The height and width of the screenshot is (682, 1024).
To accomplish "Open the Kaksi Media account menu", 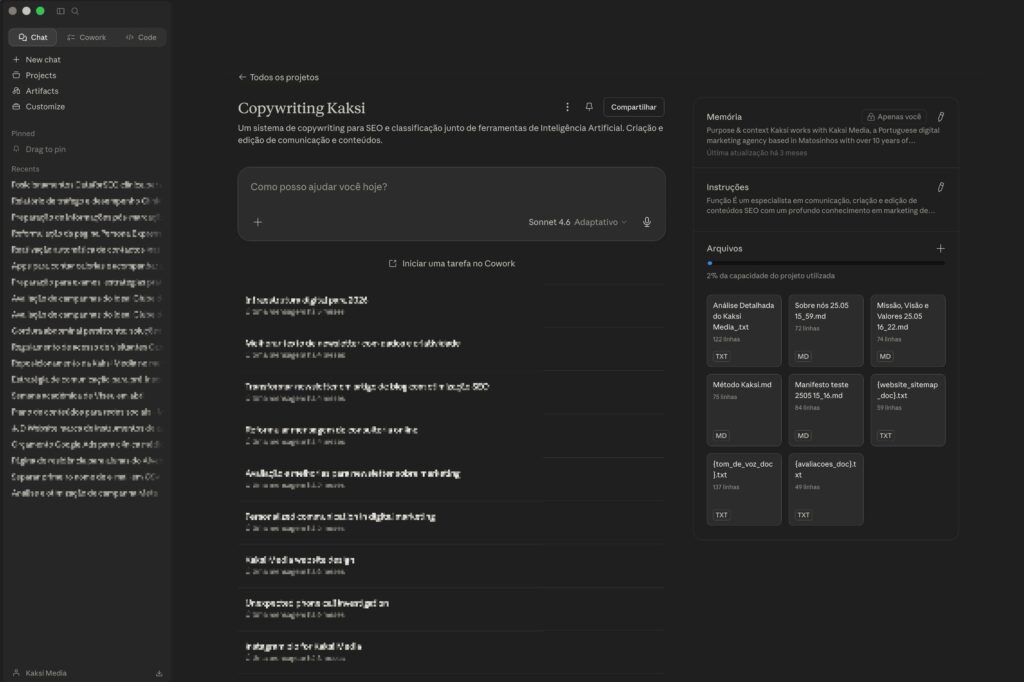I will [x=46, y=673].
